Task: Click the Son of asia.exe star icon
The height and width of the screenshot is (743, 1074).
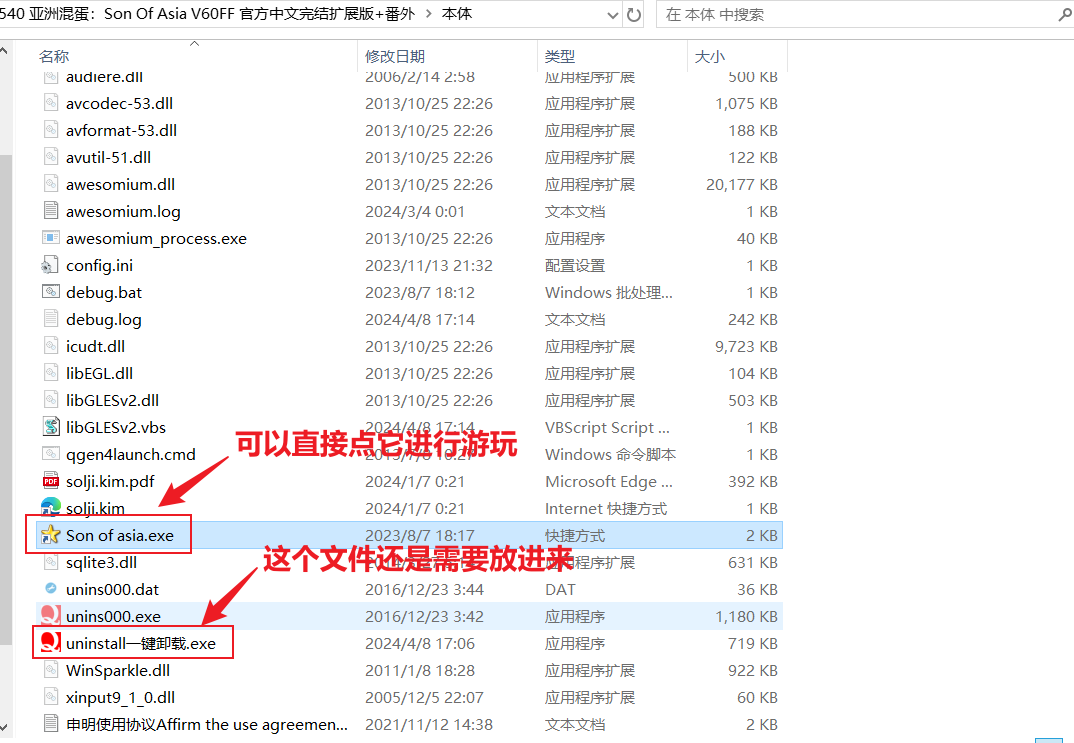Action: pos(51,535)
